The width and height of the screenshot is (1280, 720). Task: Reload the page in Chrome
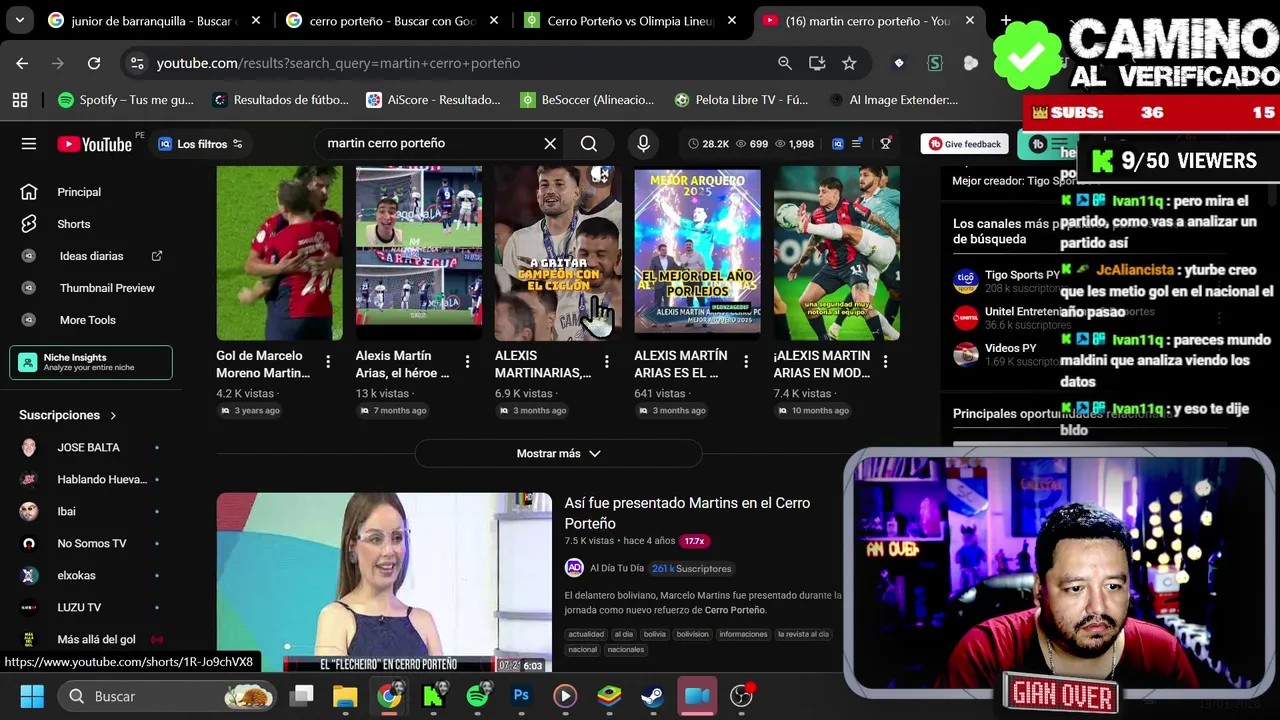tap(94, 63)
